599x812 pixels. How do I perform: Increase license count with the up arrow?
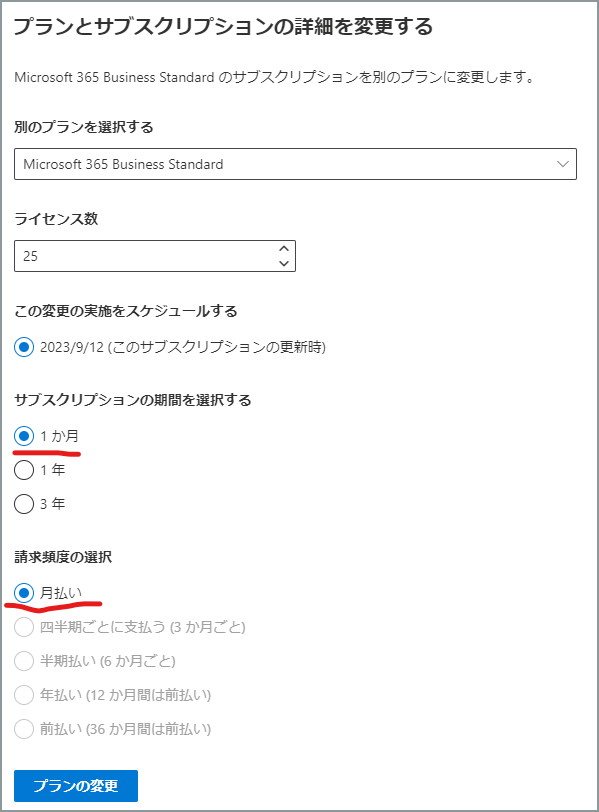[284, 249]
